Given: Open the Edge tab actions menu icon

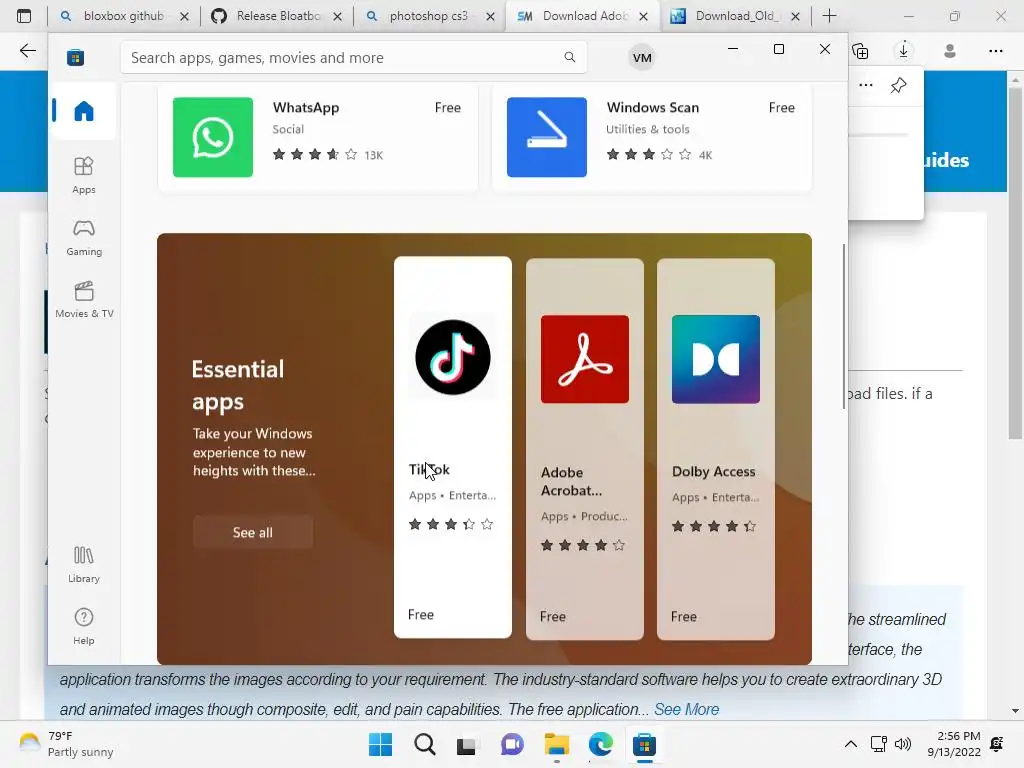Looking at the screenshot, I should [x=24, y=16].
